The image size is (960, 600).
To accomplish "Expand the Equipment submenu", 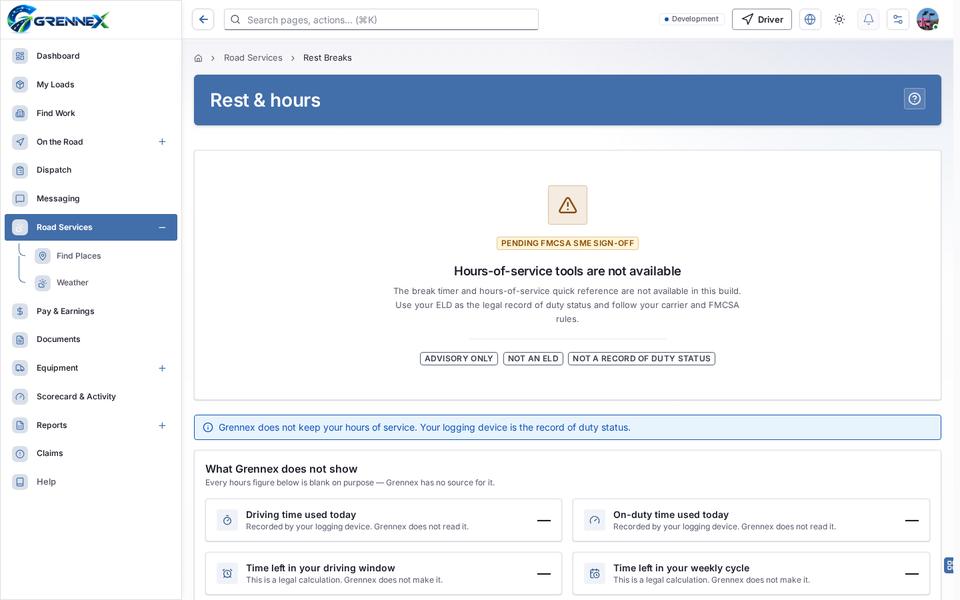I will [162, 368].
